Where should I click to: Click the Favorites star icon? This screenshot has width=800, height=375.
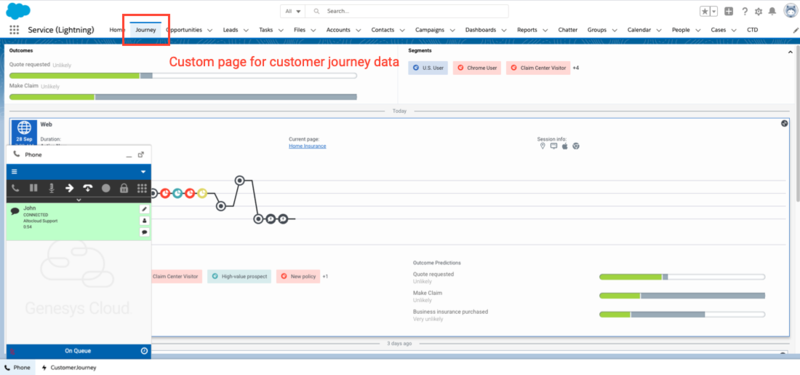(x=705, y=11)
